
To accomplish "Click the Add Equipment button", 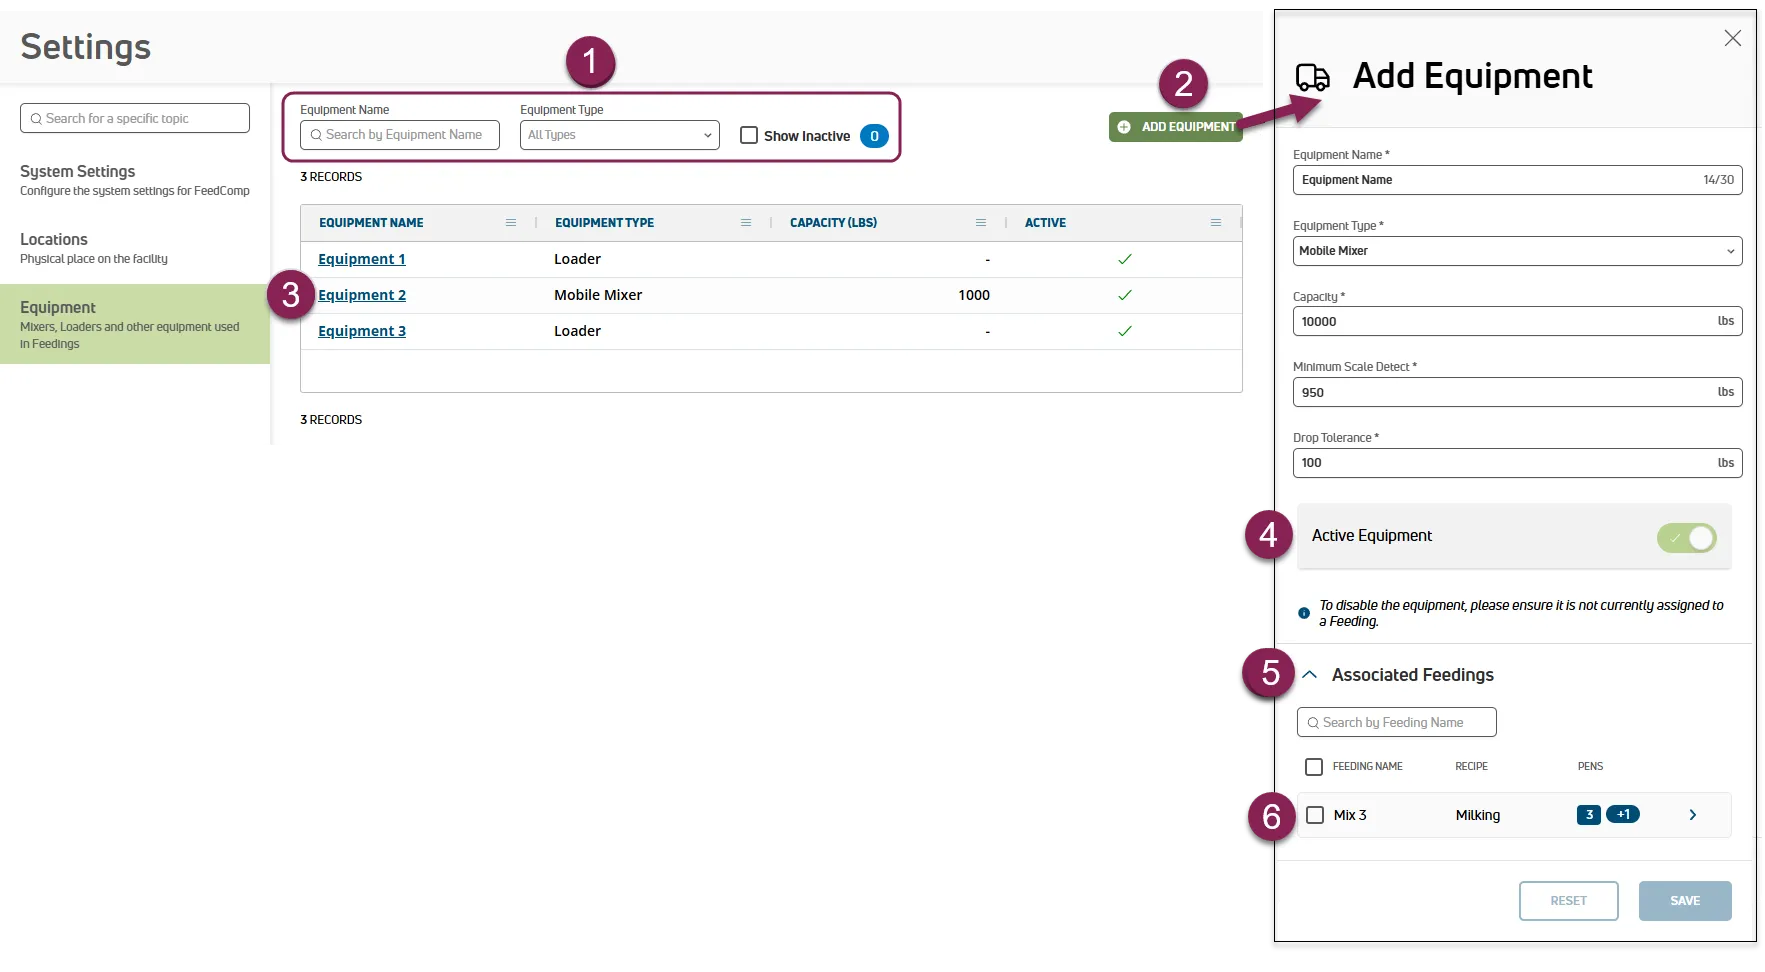I will 1176,127.
